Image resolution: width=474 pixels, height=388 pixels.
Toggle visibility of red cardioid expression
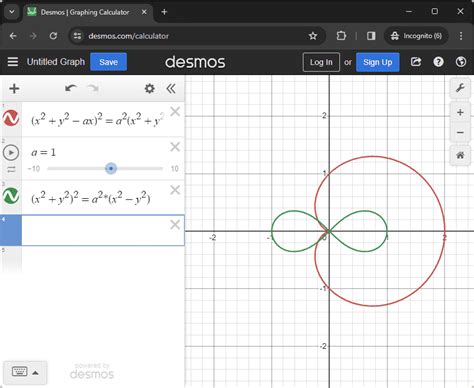11,118
